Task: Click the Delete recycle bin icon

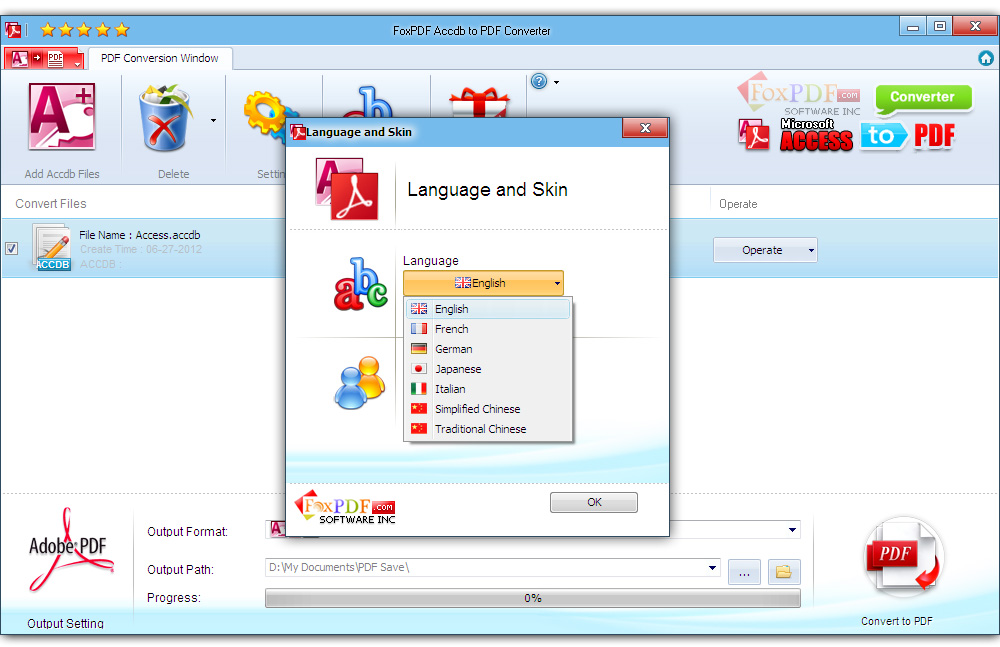Action: 165,118
